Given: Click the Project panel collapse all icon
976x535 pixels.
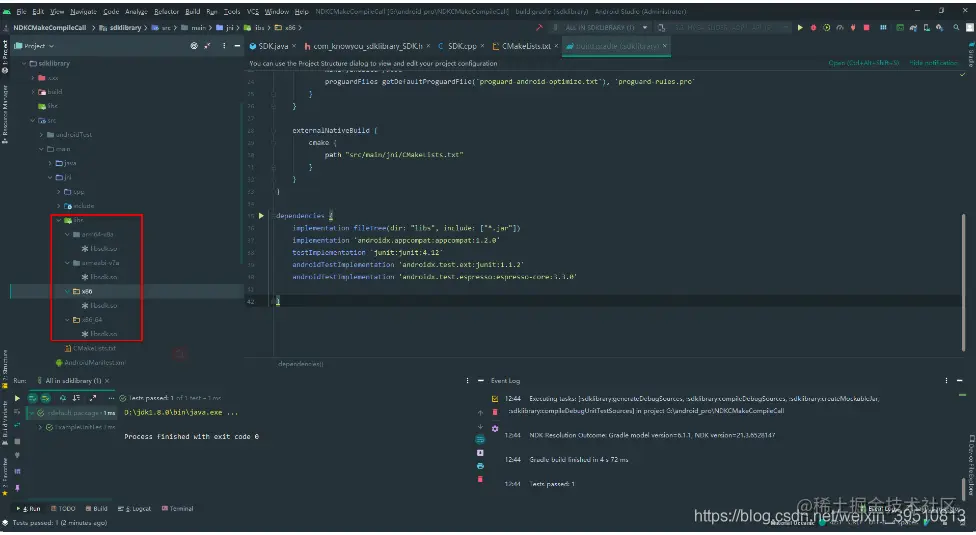Looking at the screenshot, I should click(207, 46).
